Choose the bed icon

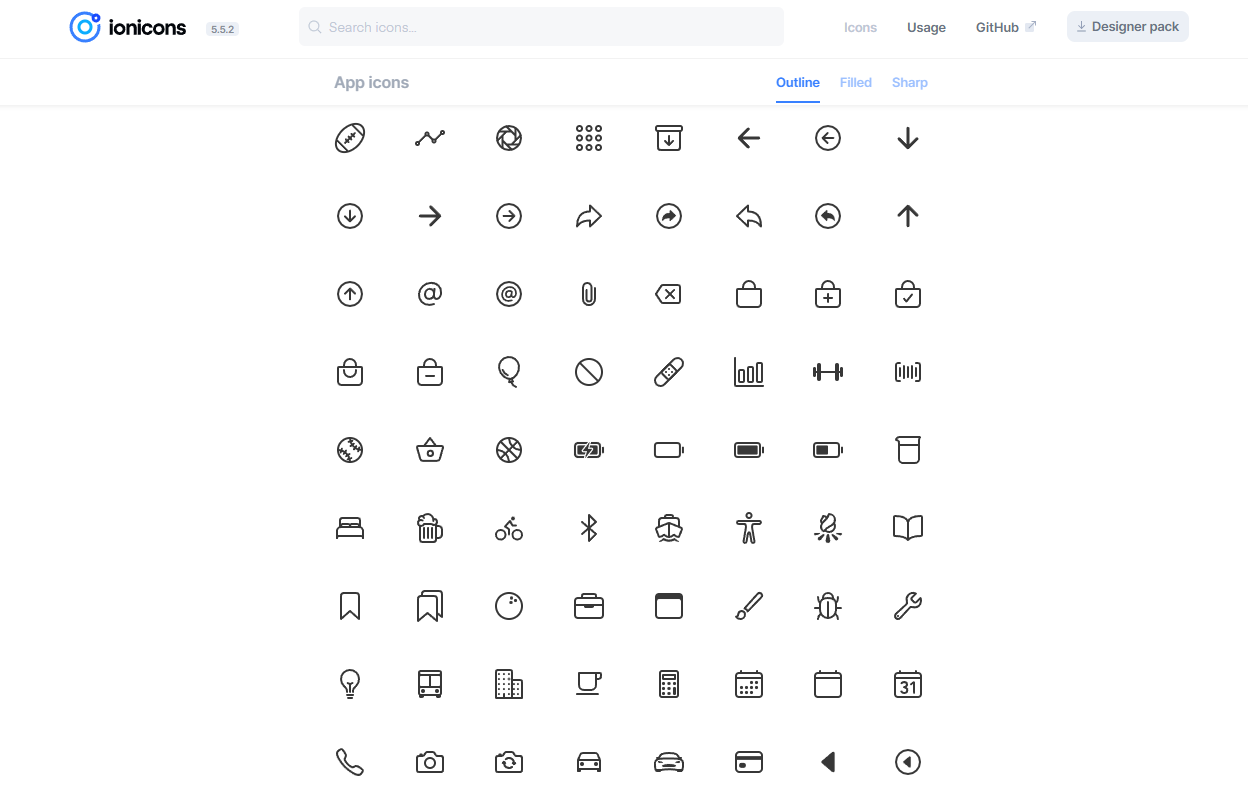[x=350, y=528]
